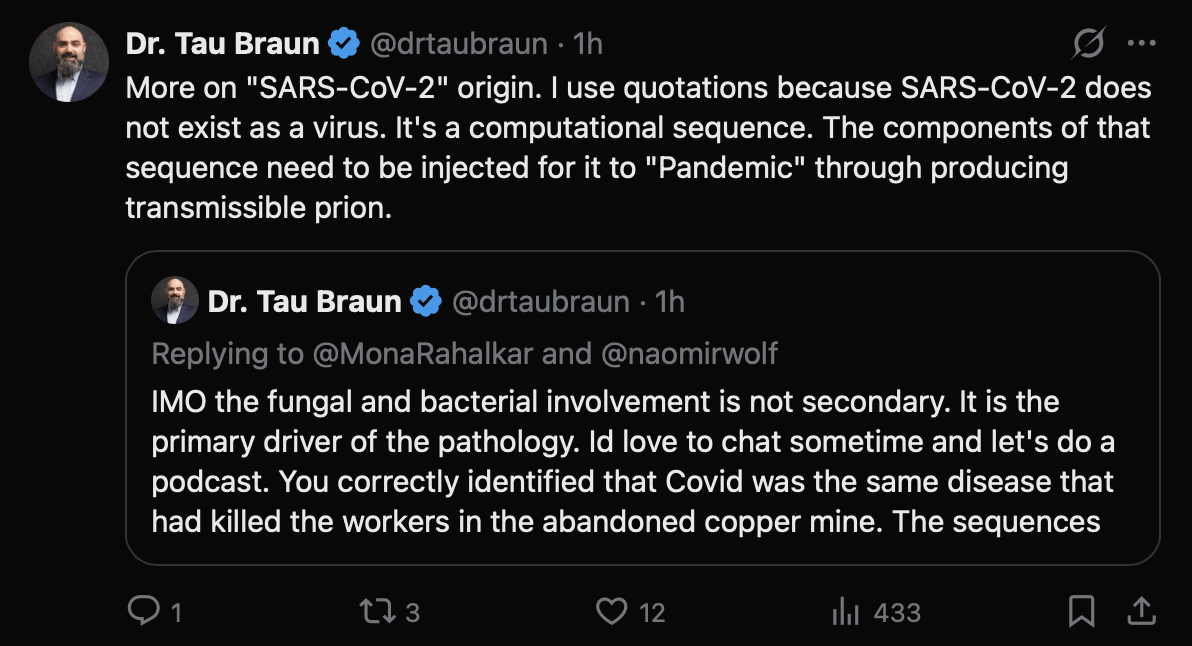This screenshot has width=1192, height=646.
Task: Click main author's blue verified badge
Action: click(345, 44)
